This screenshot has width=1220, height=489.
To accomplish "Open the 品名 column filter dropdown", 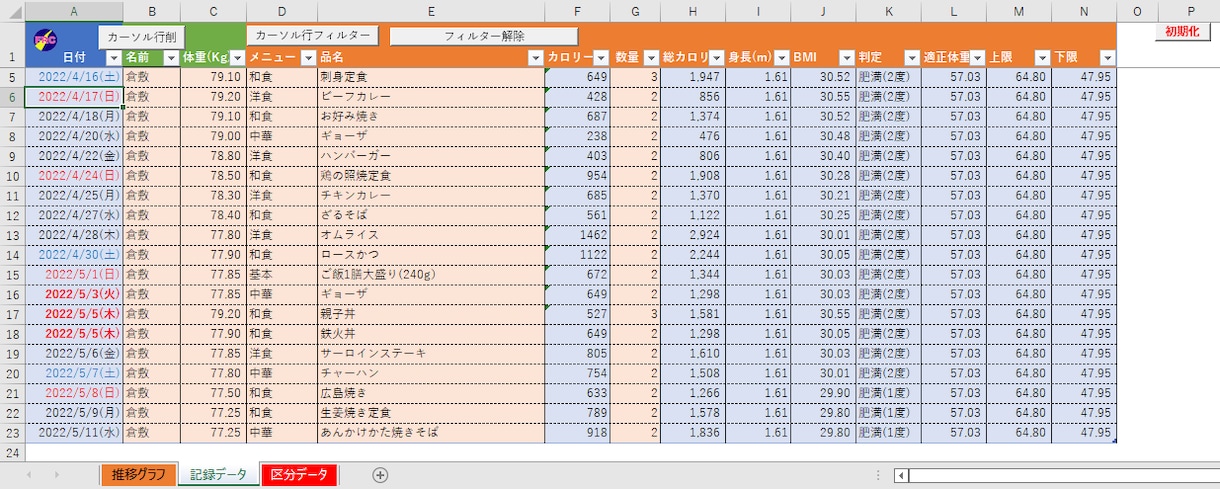I will pos(535,58).
